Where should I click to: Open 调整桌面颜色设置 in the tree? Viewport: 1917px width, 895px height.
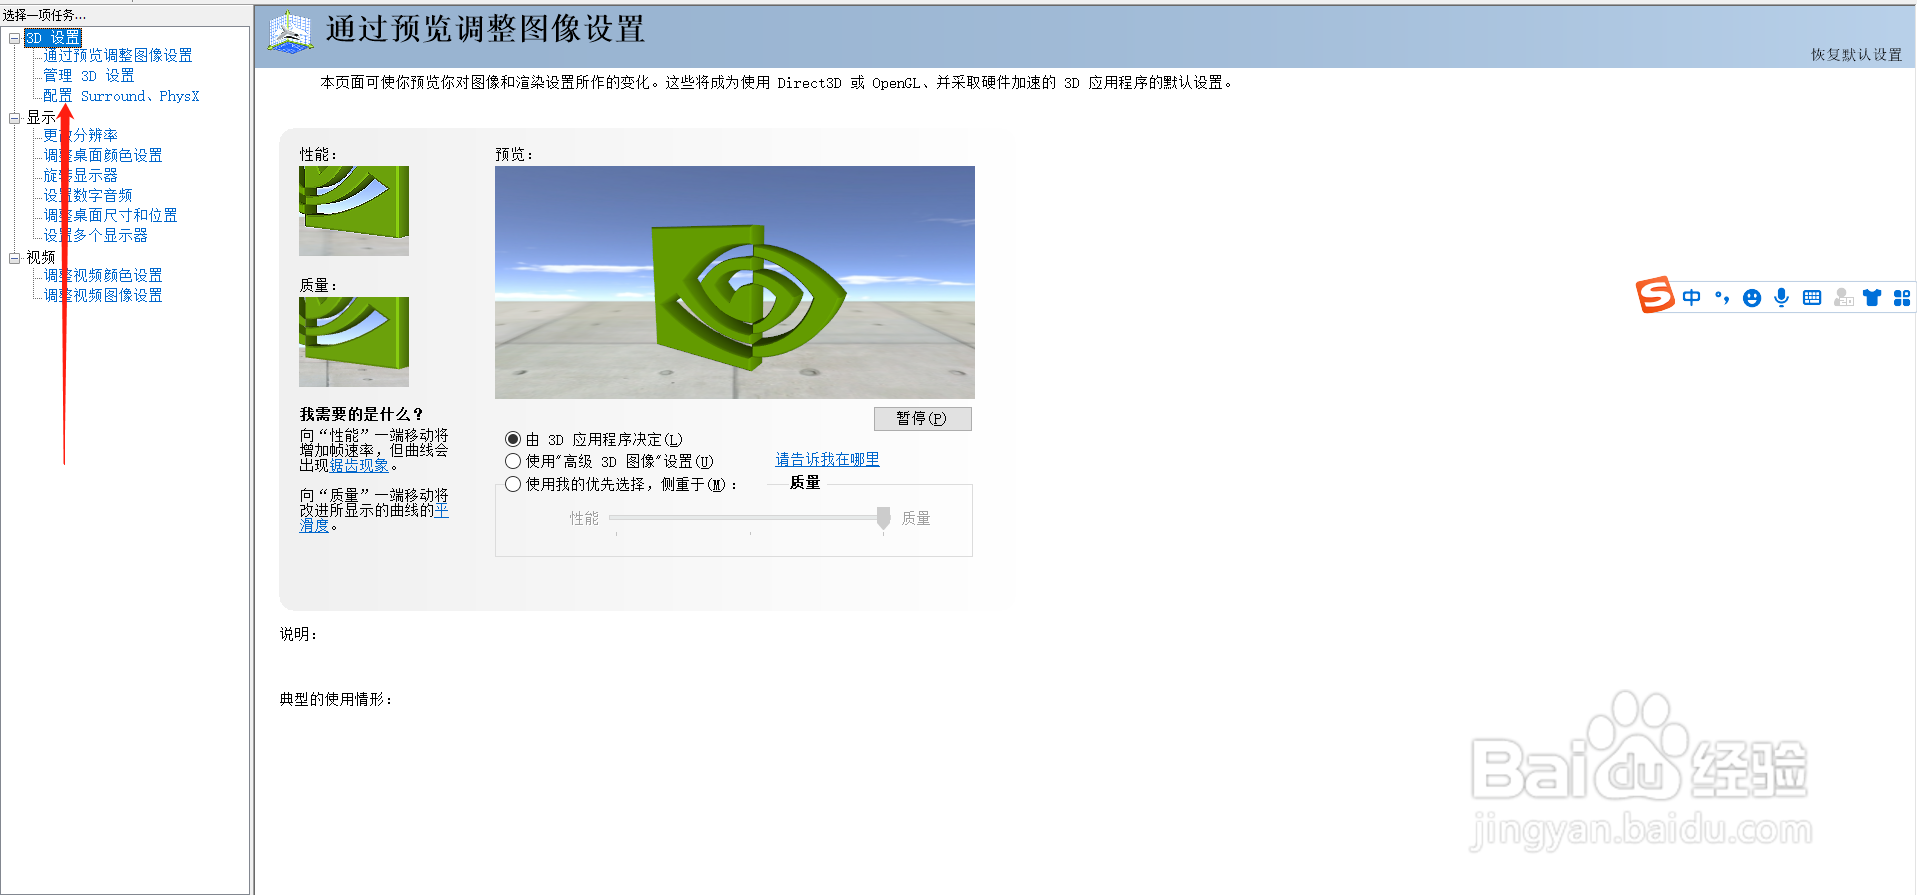click(x=102, y=155)
